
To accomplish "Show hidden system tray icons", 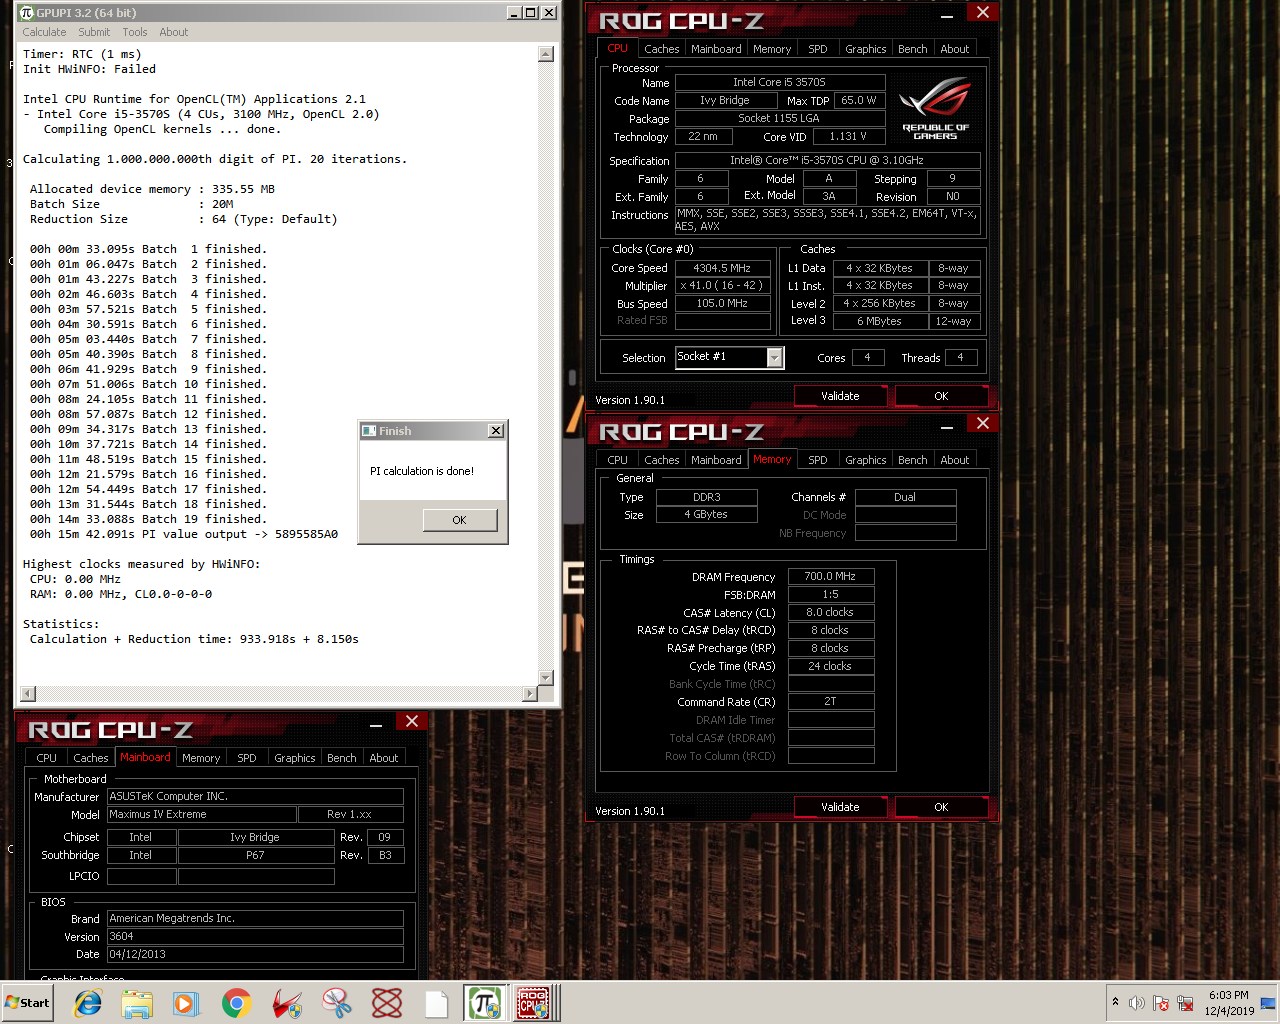I will [x=1115, y=1003].
